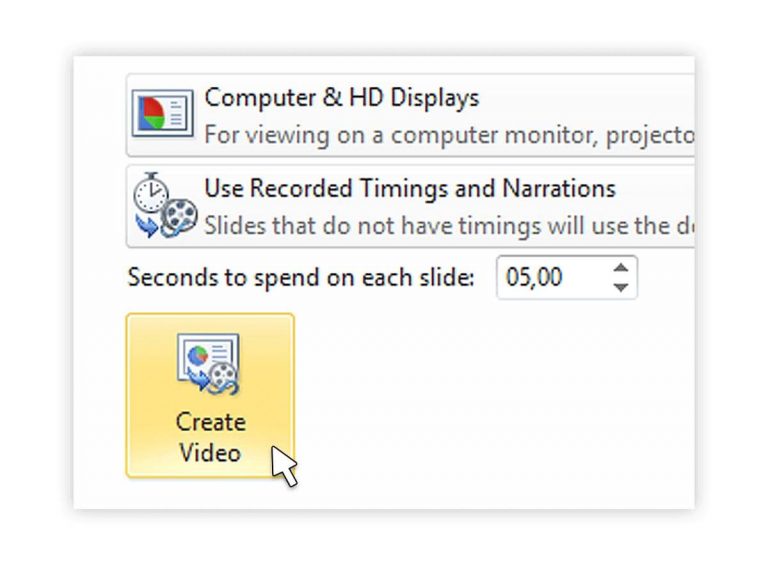
Task: Decrease seconds per slide with the down arrow
Action: (622, 287)
